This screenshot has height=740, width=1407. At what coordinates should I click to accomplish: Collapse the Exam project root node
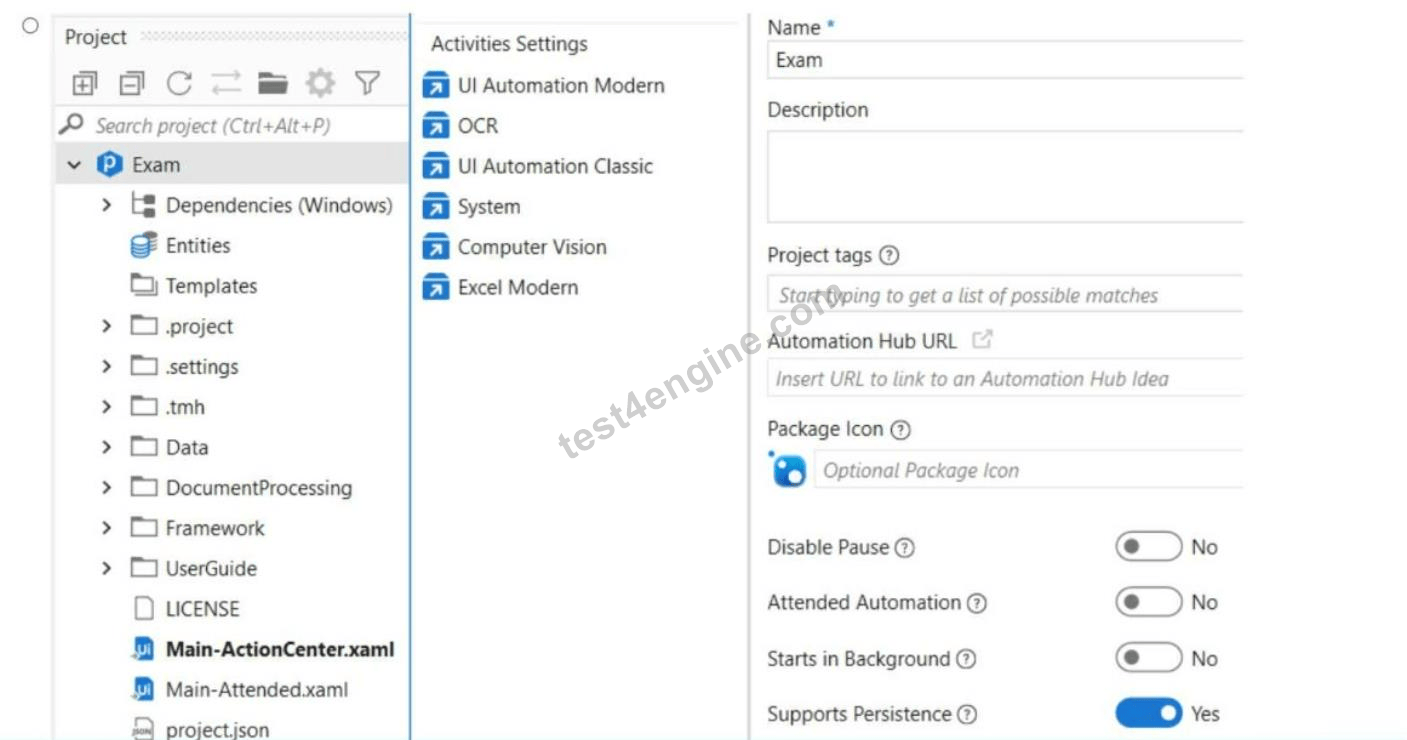(x=74, y=165)
